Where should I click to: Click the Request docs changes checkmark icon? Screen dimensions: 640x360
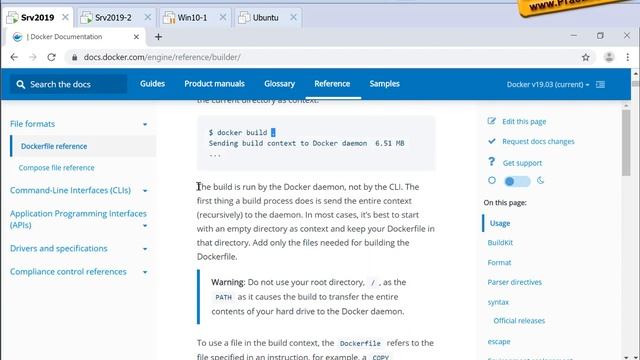pos(491,141)
